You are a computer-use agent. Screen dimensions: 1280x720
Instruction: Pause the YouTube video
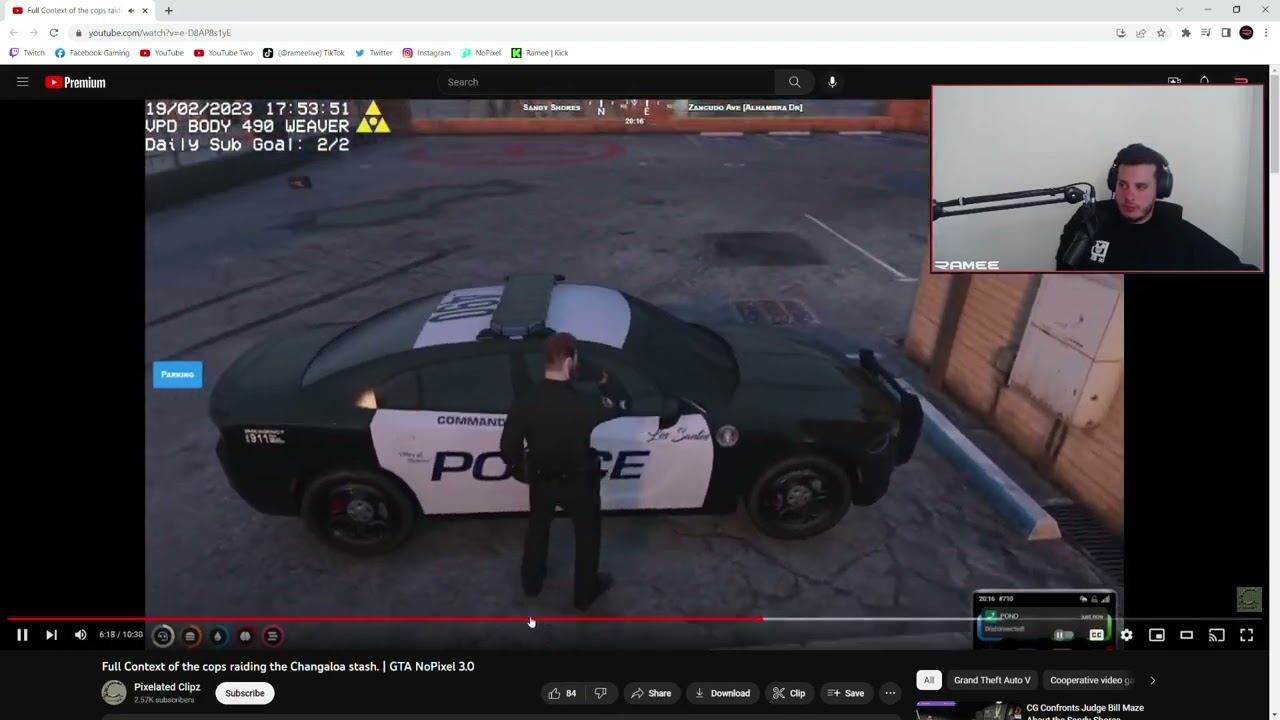tap(22, 635)
